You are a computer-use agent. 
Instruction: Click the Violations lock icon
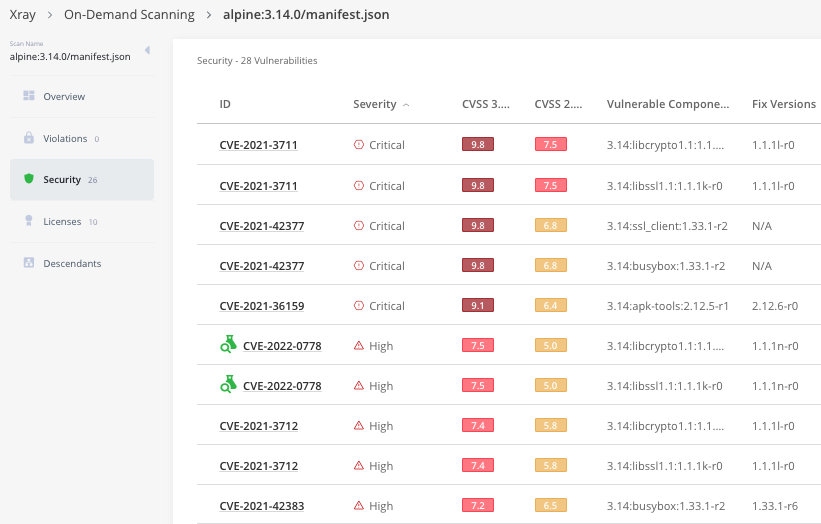pos(29,138)
